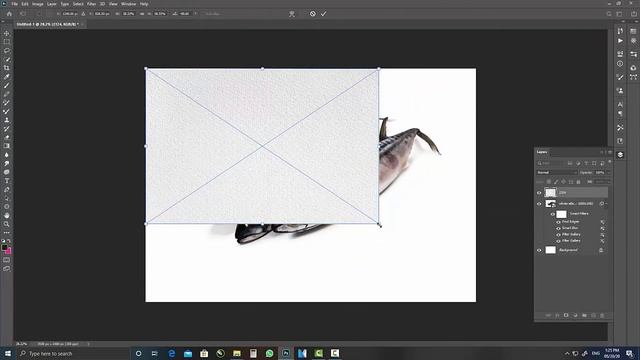
Task: Reset default foreground and background colors
Action: tap(3, 241)
